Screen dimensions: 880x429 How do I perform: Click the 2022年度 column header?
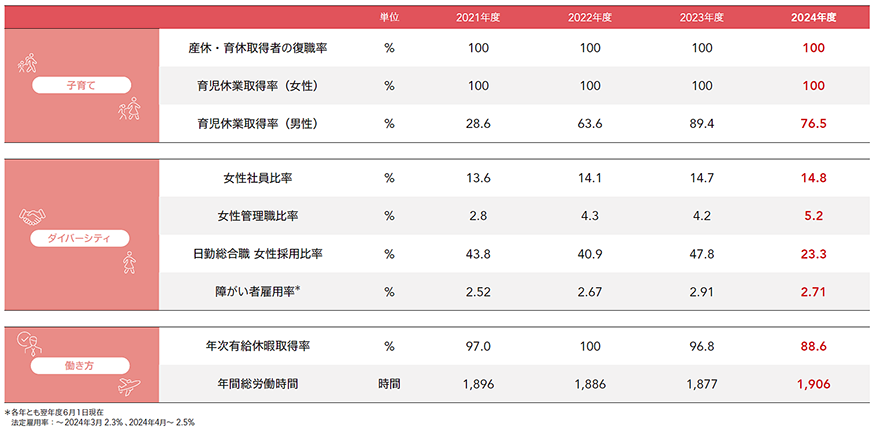pos(589,17)
